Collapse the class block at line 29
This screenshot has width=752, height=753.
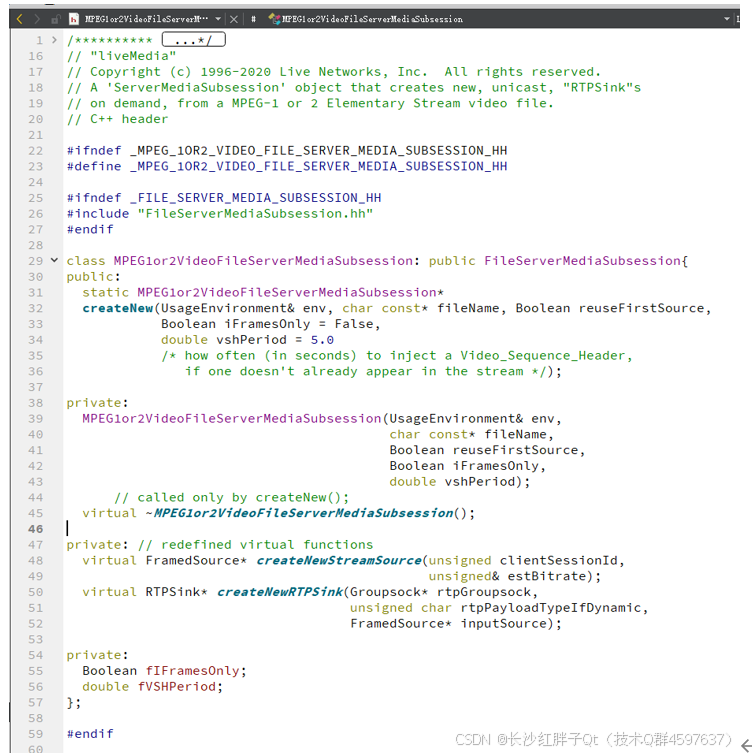54,260
